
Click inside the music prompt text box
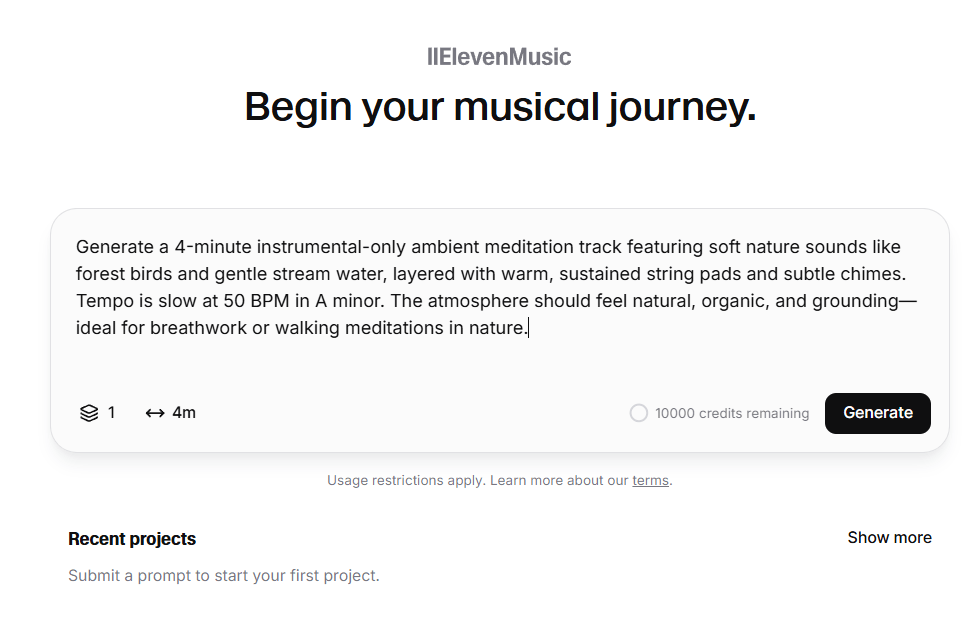tap(499, 301)
